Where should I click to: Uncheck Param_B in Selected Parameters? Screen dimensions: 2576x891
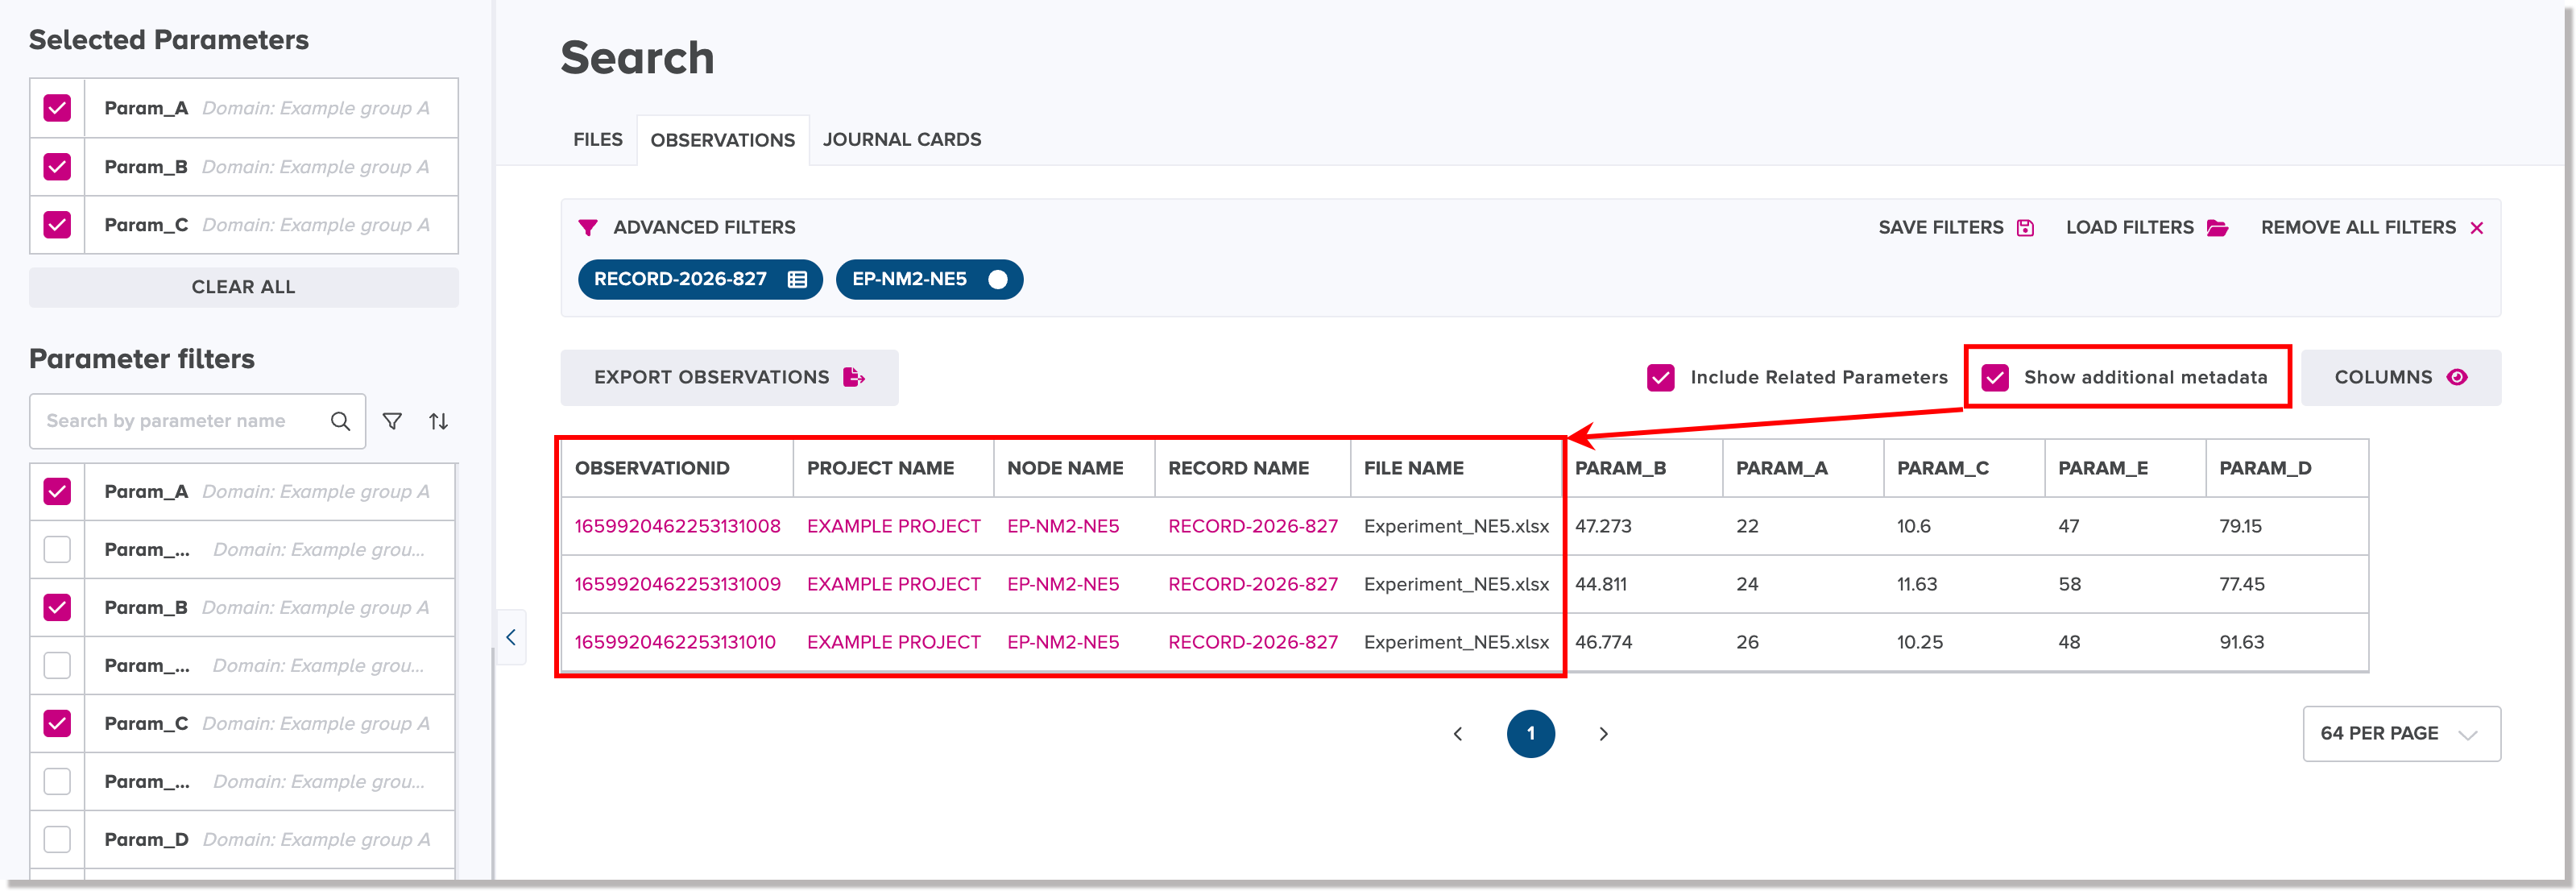pyautogui.click(x=57, y=167)
